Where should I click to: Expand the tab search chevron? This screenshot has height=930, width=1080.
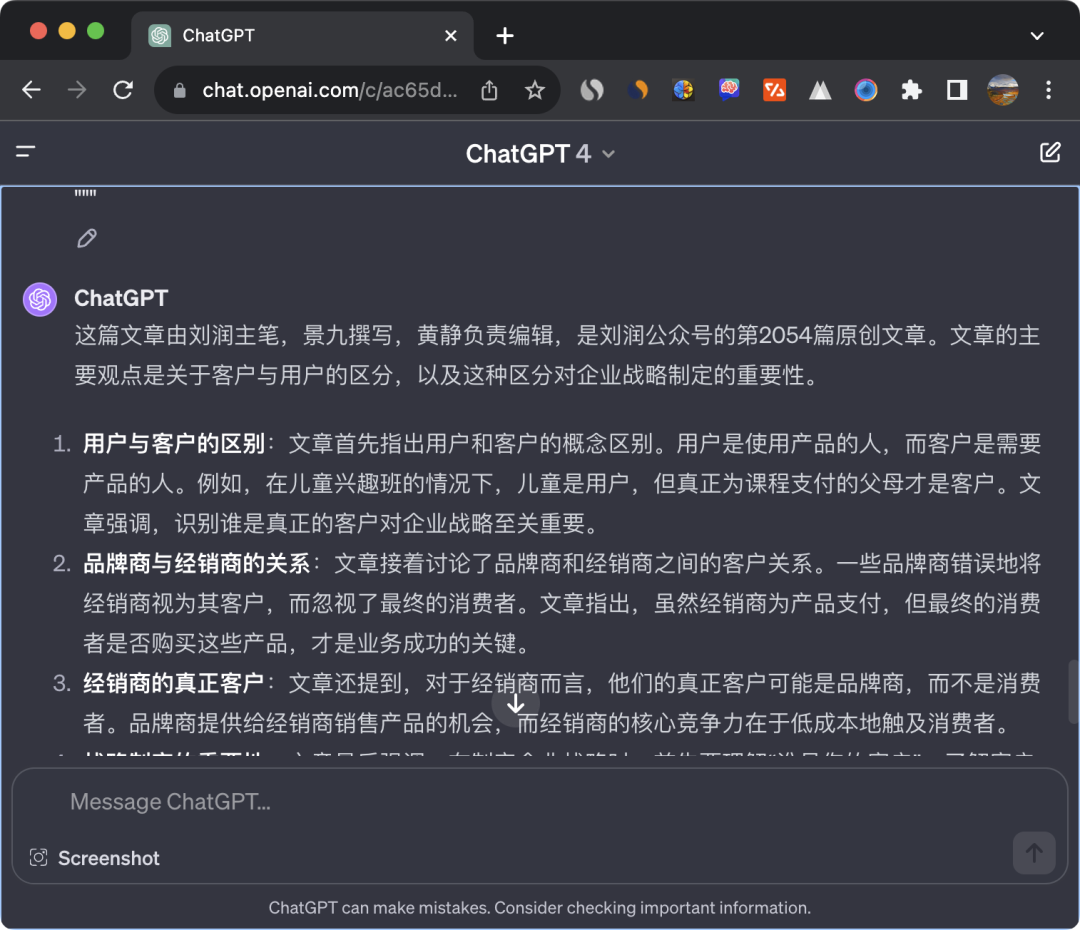pyautogui.click(x=1037, y=36)
